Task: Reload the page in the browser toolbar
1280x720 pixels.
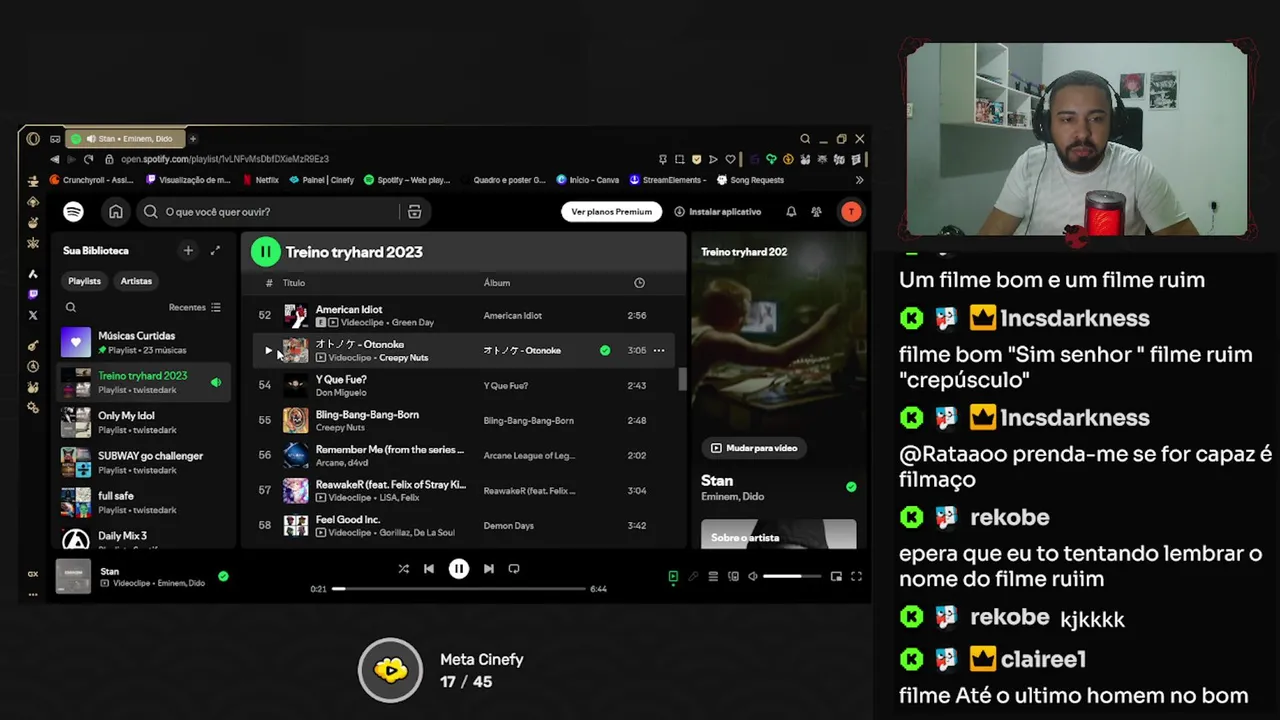Action: click(x=89, y=159)
